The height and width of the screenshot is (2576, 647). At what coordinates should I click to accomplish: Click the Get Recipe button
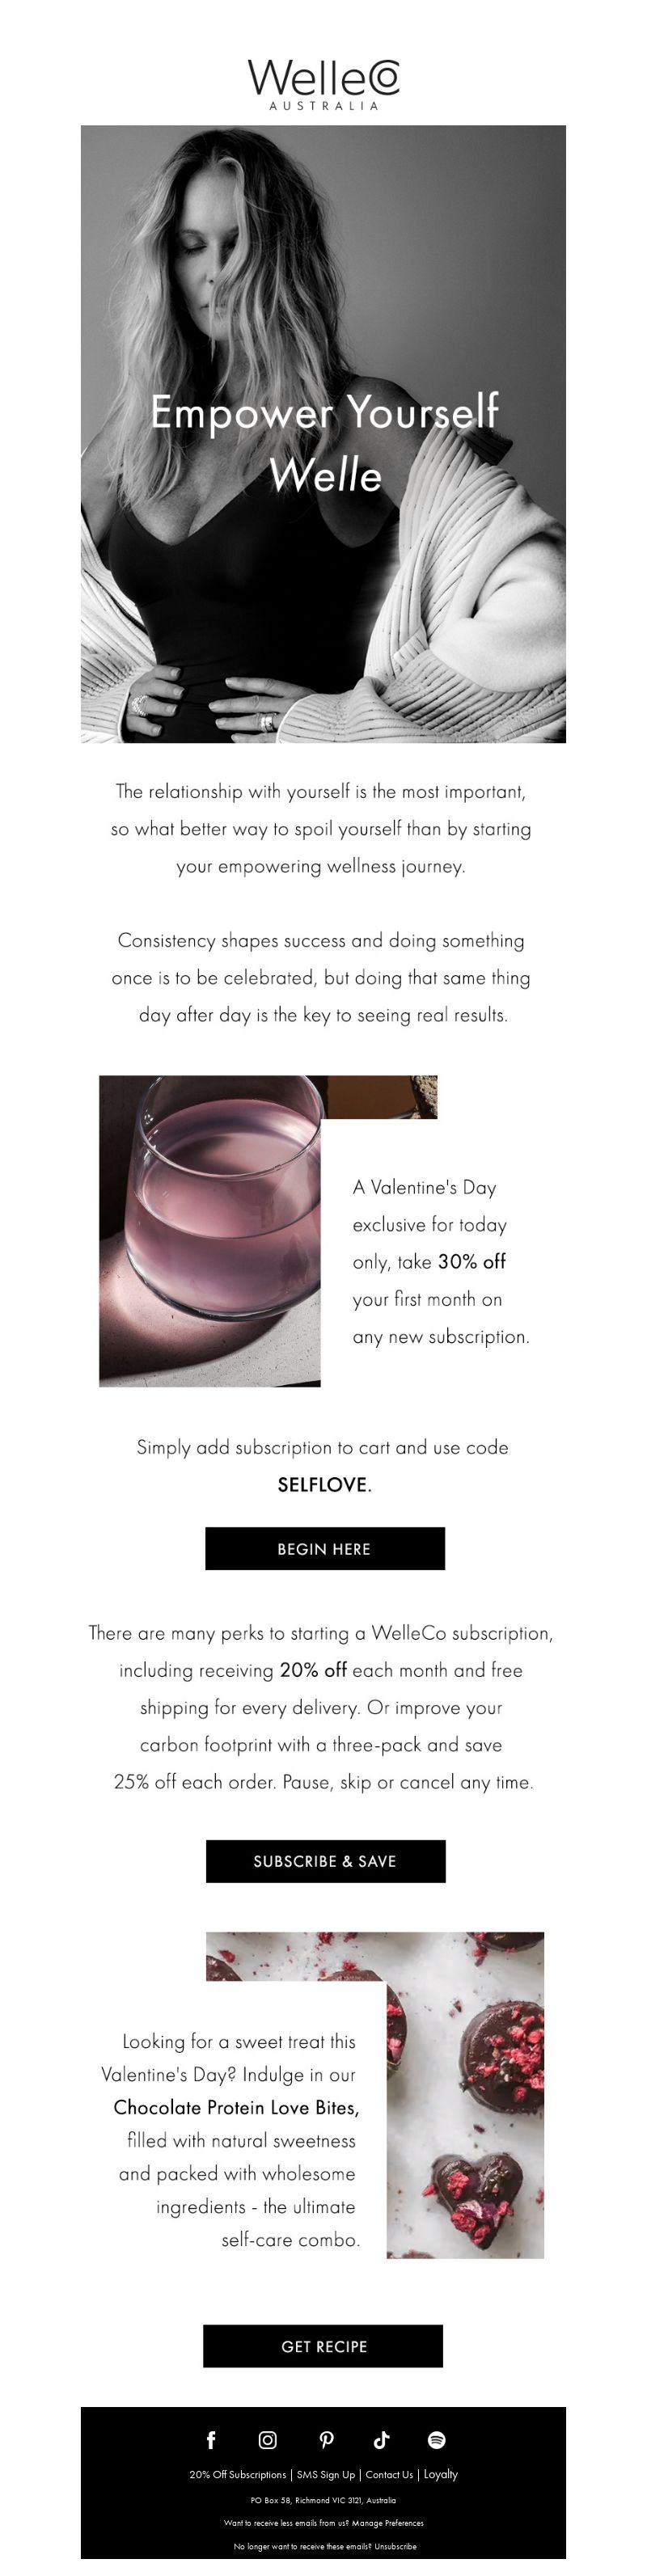coord(323,2345)
